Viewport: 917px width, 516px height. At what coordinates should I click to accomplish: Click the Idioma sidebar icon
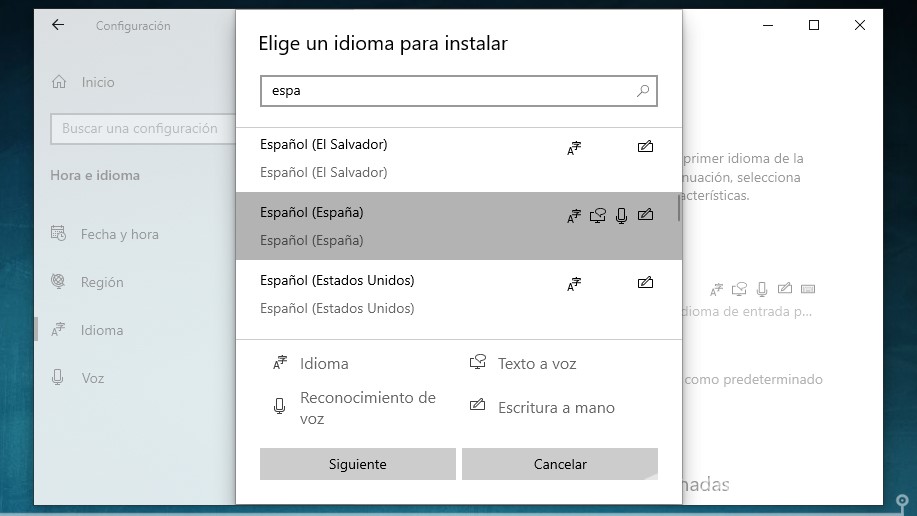click(58, 330)
